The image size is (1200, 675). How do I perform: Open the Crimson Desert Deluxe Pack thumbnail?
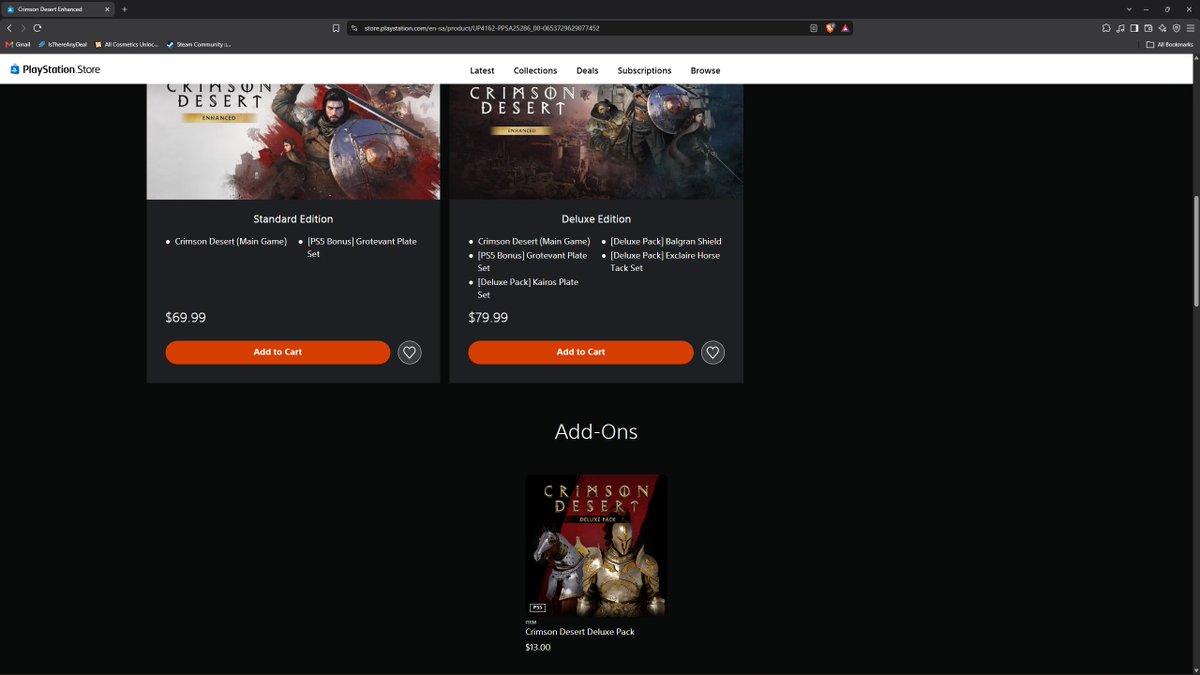pos(596,545)
